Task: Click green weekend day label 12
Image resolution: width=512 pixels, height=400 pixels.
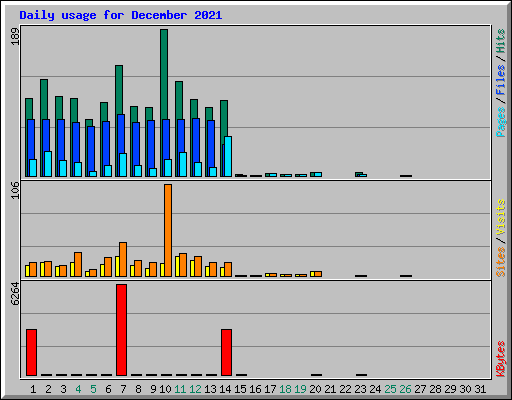Action: tap(195, 389)
